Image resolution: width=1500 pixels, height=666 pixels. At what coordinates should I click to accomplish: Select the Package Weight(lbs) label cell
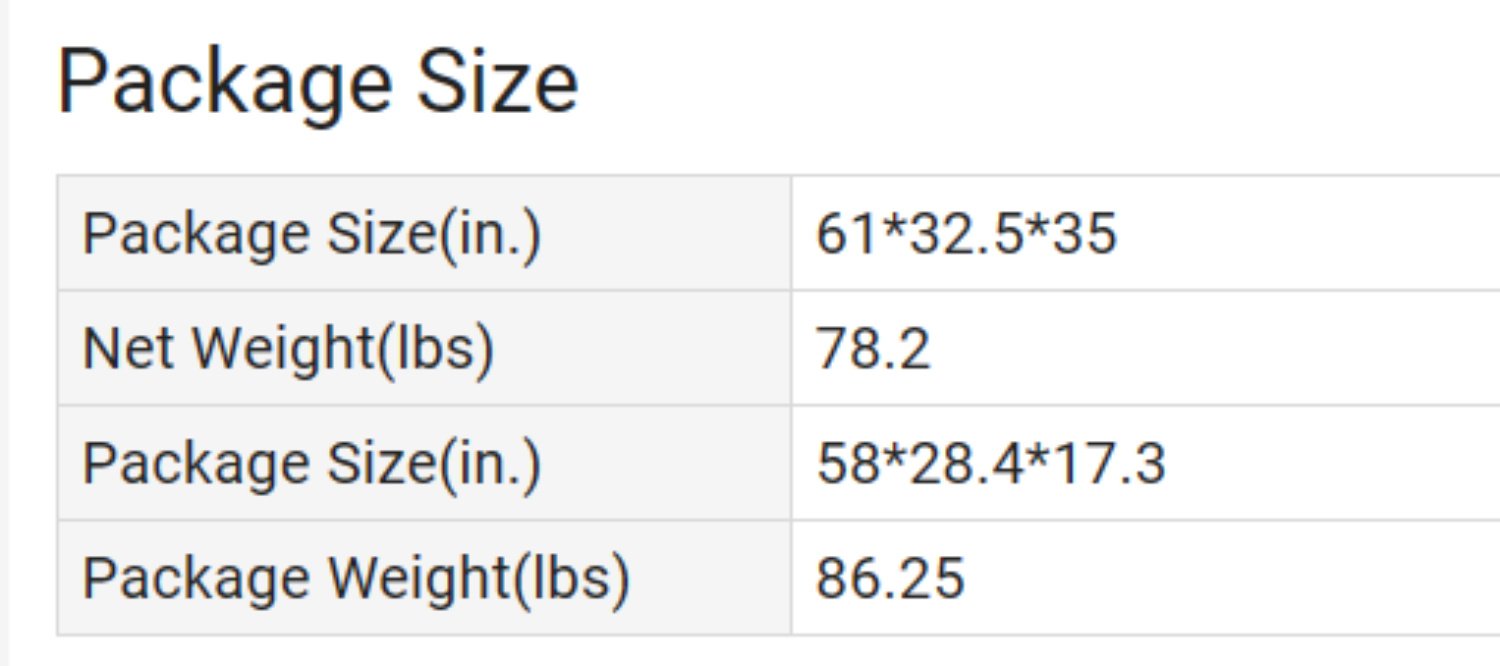coord(424,577)
